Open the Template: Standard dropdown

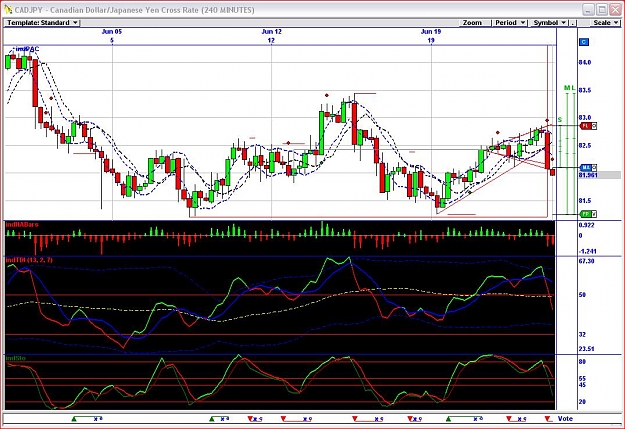click(x=42, y=23)
